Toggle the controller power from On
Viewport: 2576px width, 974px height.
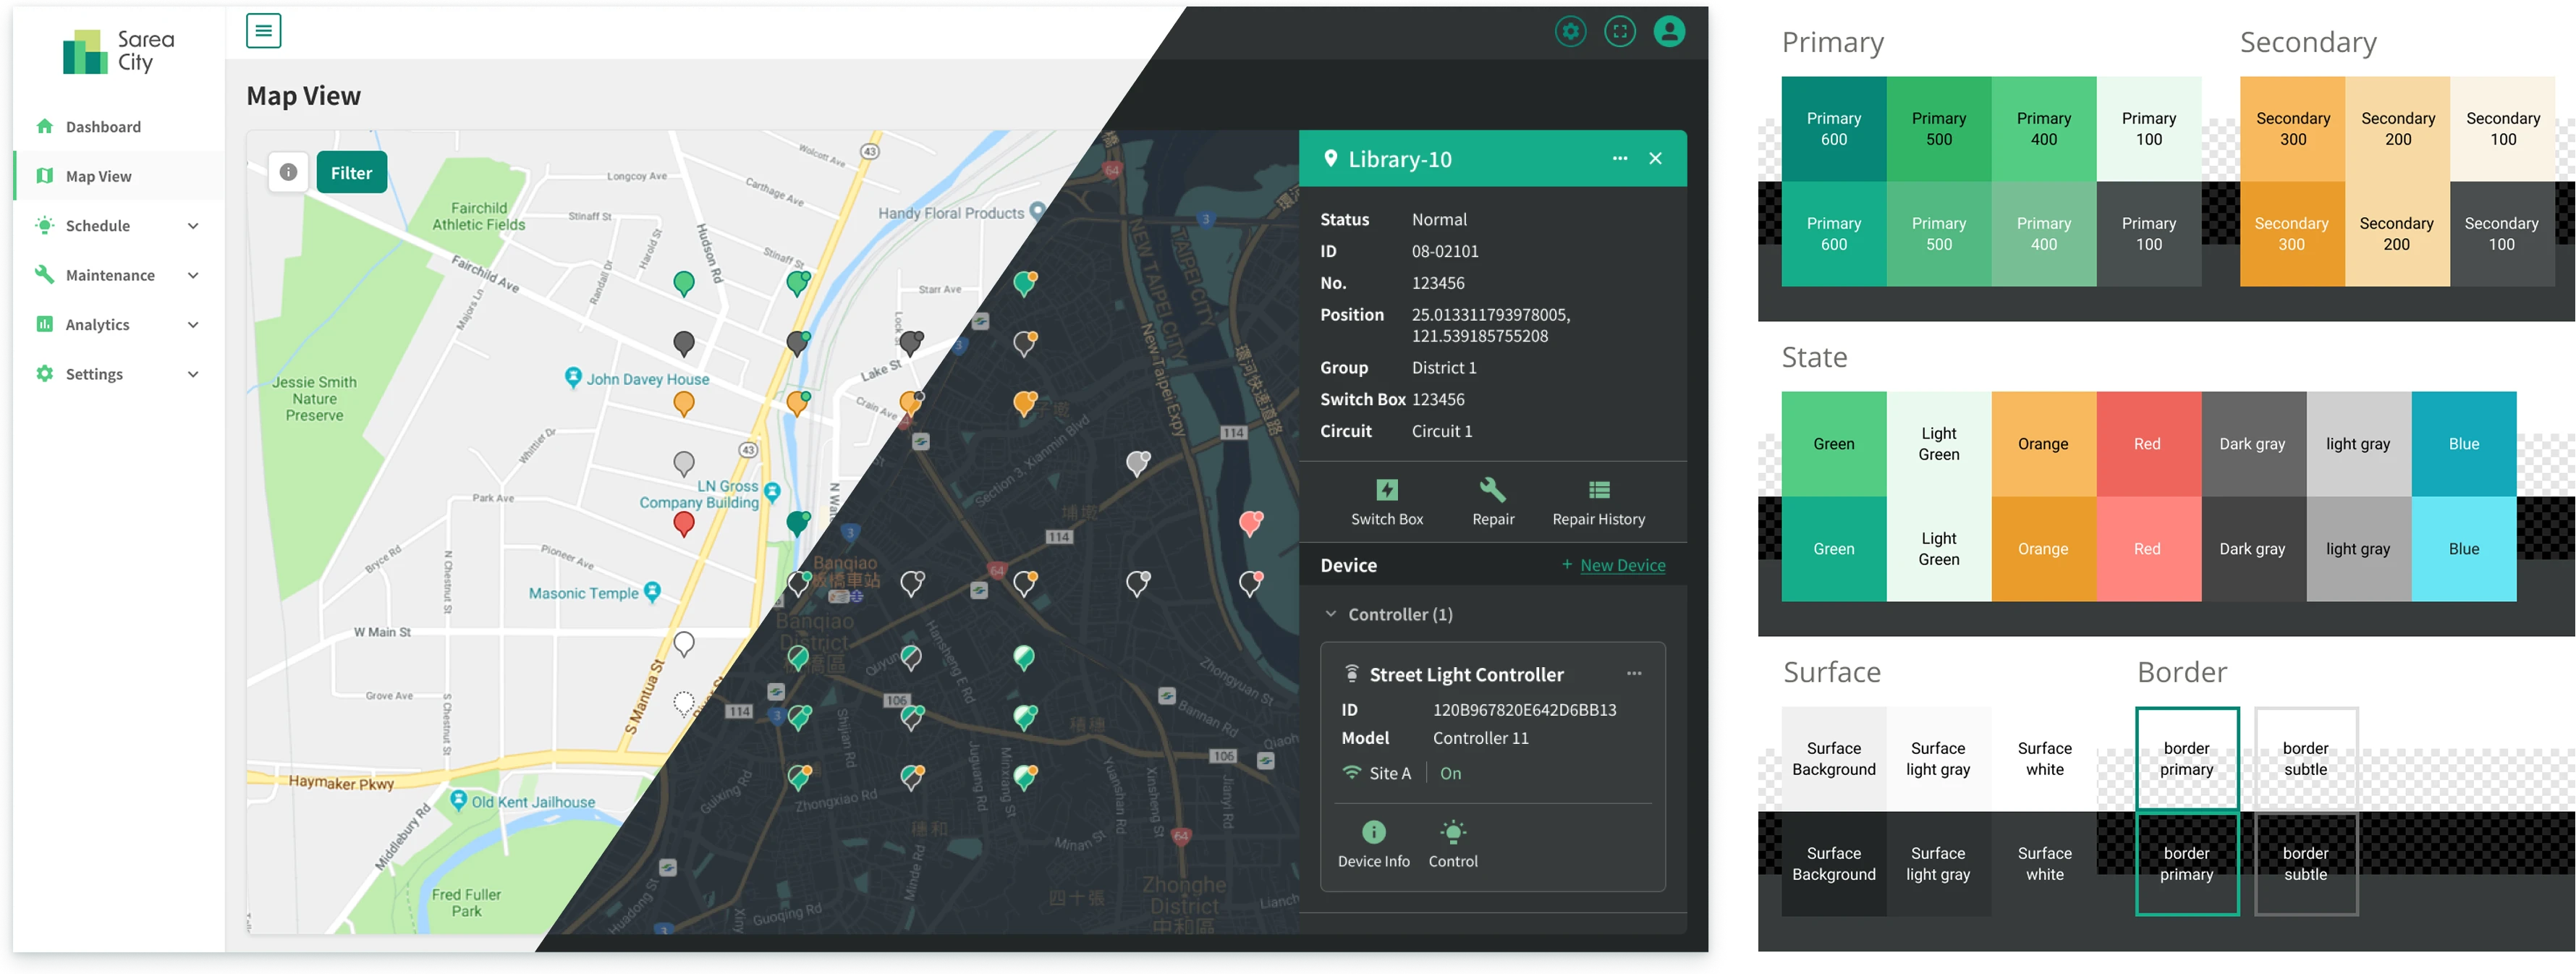1450,772
